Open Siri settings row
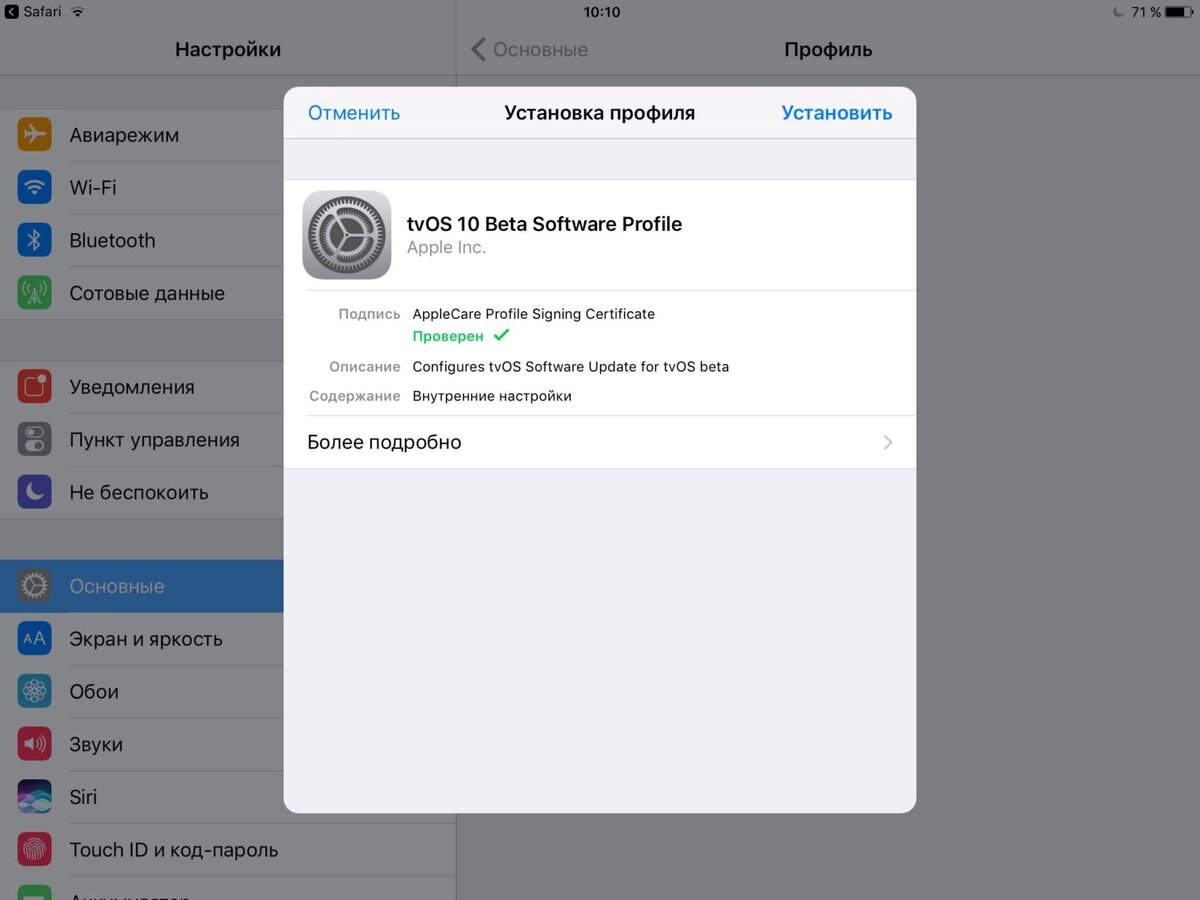Screen dimensions: 1200x900 coord(142,797)
